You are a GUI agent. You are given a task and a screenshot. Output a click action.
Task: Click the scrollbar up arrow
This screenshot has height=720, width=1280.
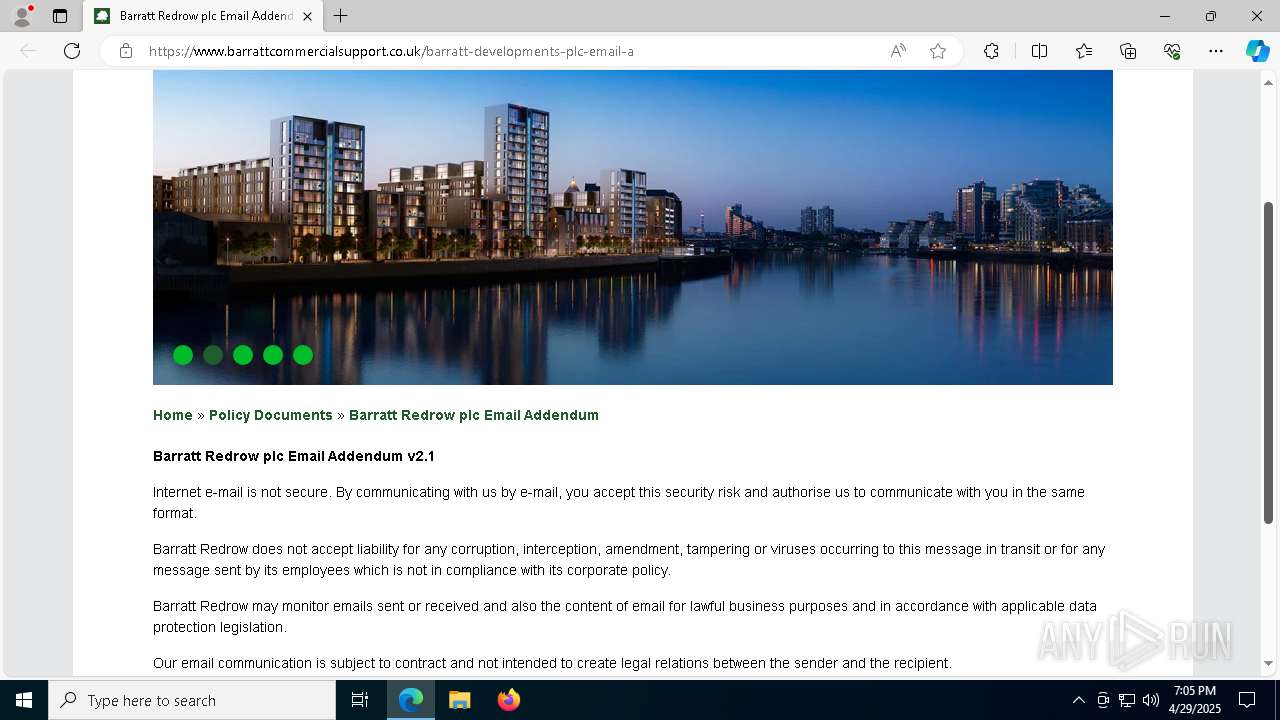click(x=1269, y=82)
